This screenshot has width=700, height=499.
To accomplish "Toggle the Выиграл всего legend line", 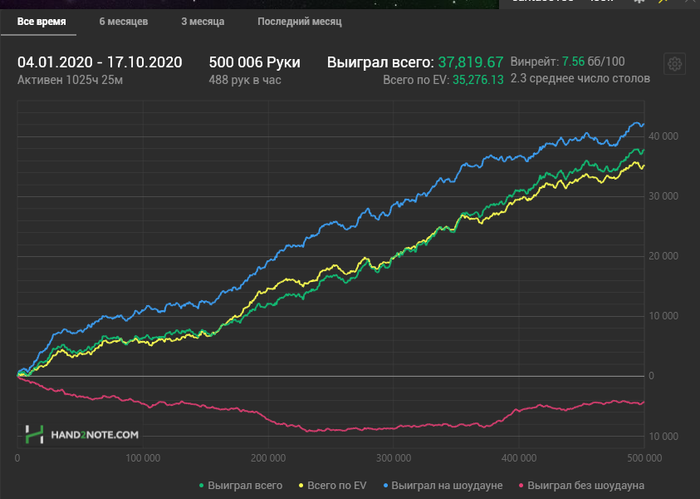I will coord(241,485).
